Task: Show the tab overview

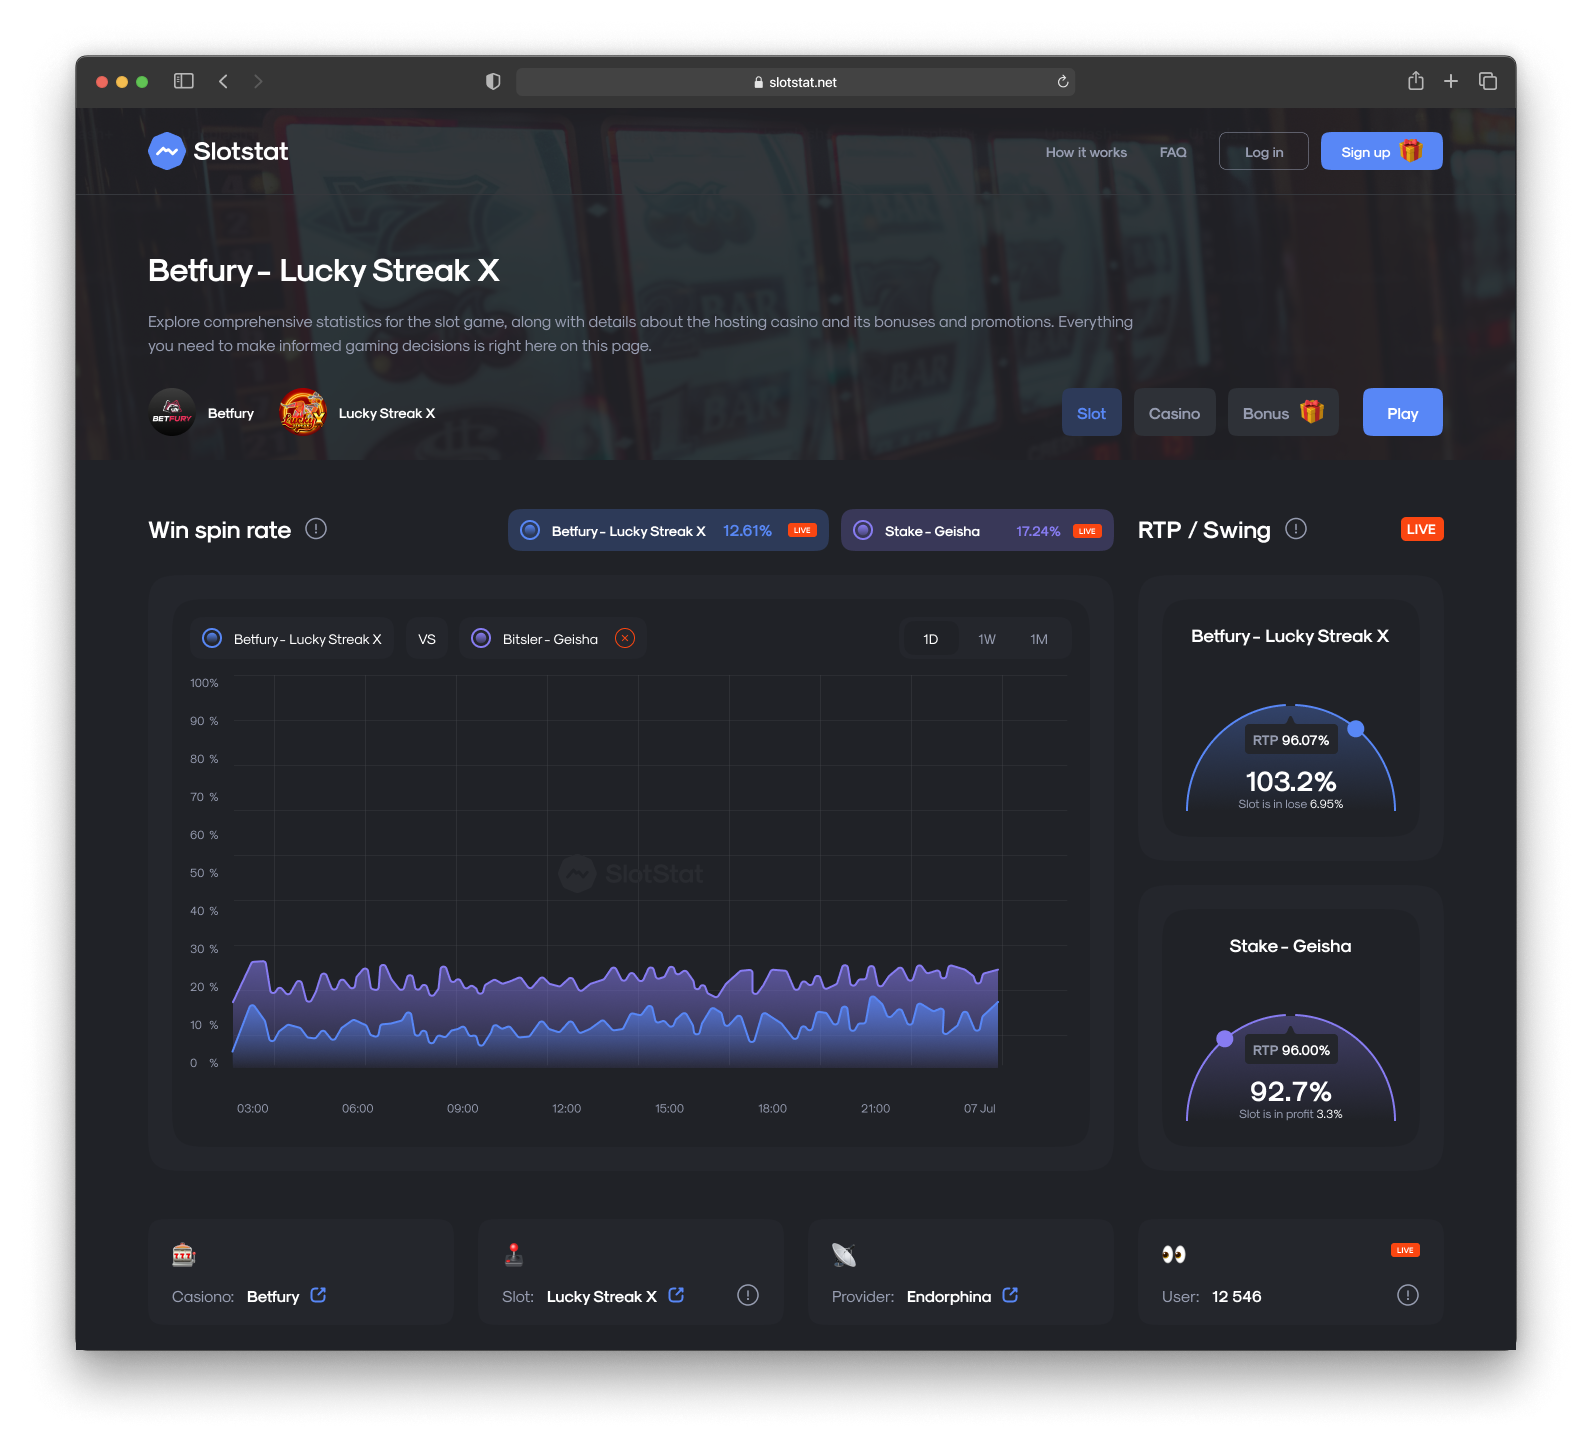Action: [1488, 81]
